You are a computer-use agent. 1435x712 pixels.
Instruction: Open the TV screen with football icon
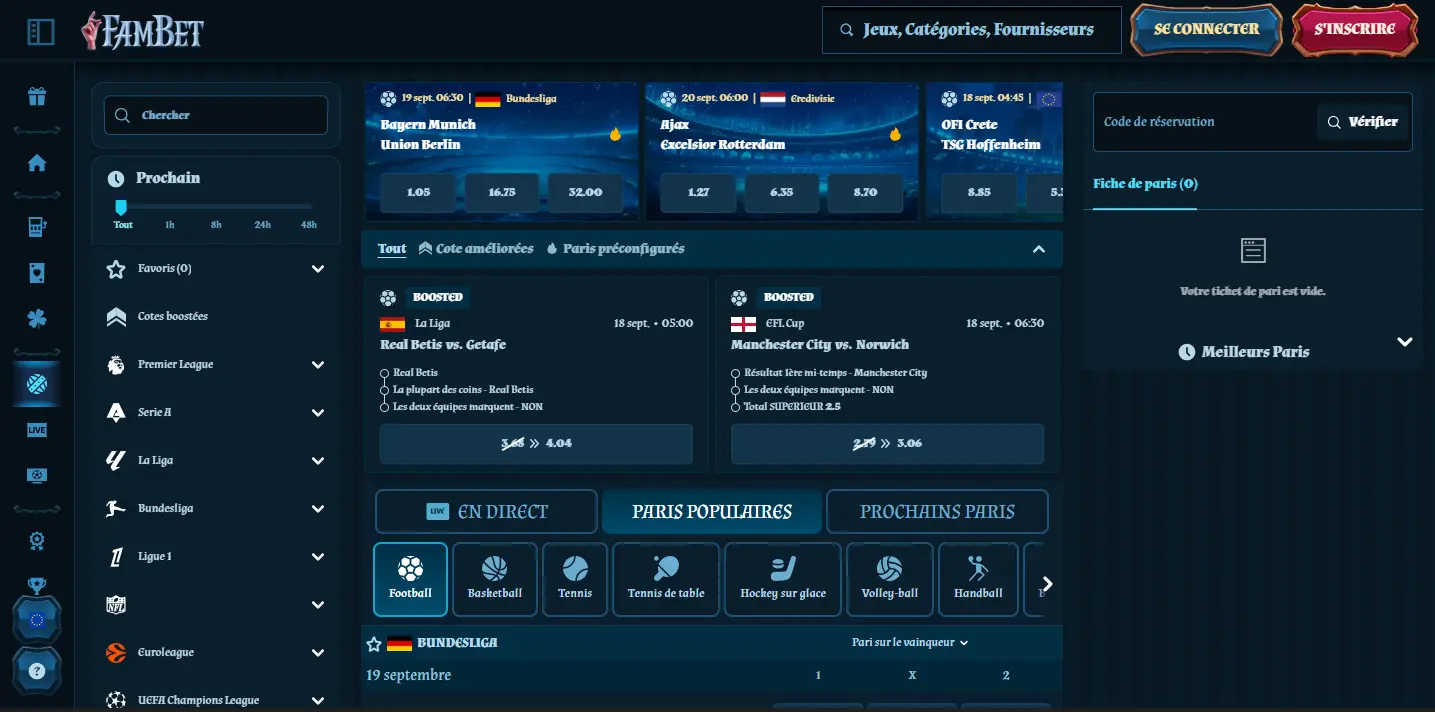click(37, 476)
